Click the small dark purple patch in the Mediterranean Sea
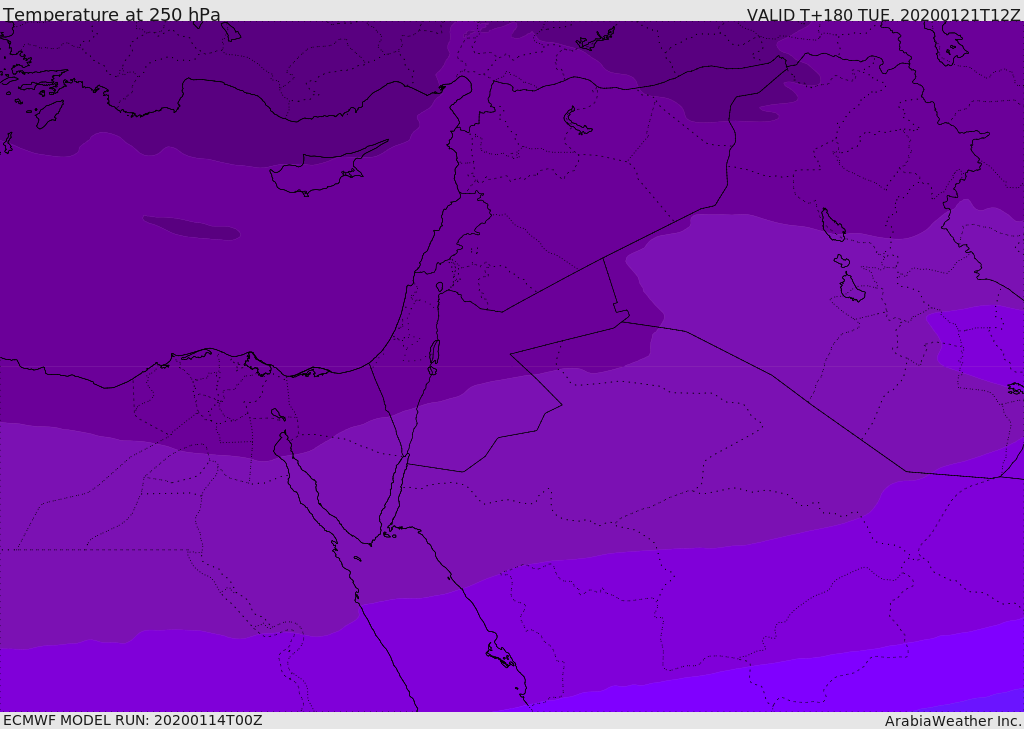 coord(191,228)
